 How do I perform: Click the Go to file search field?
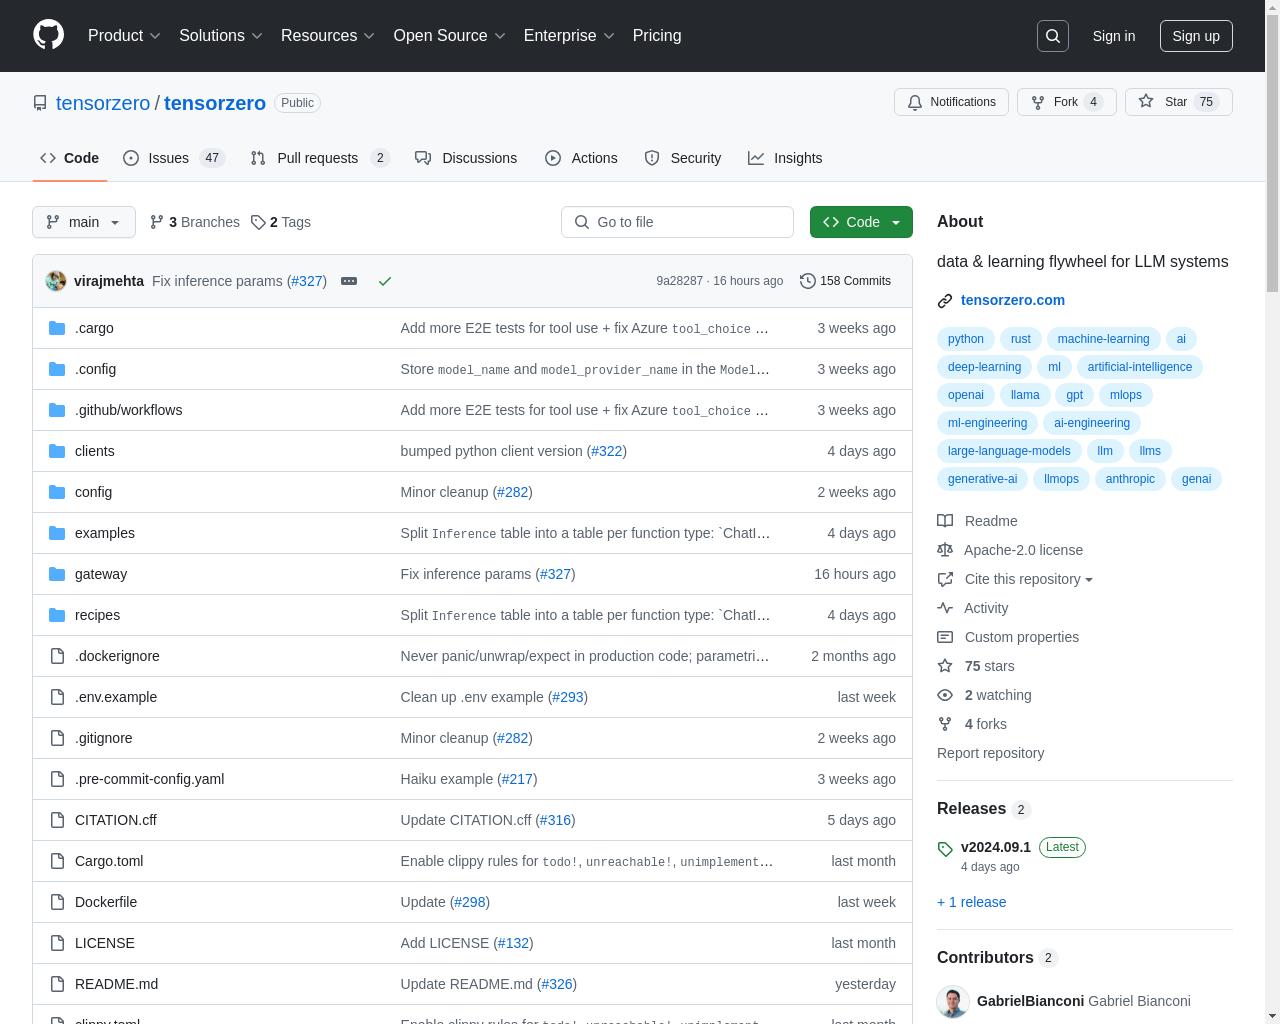click(677, 222)
